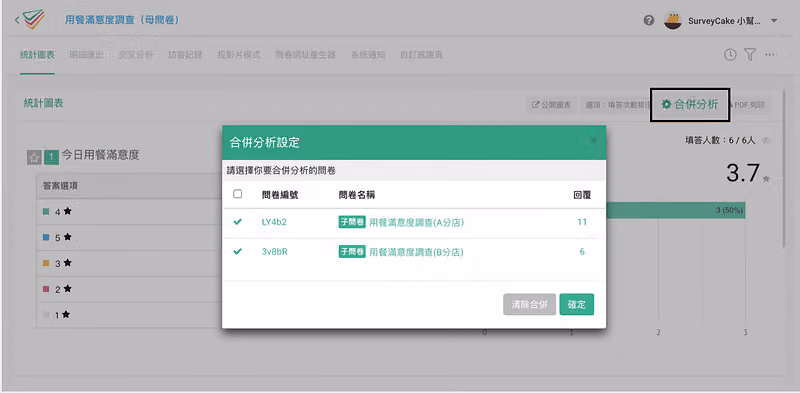Screen dimensions: 800x393
Task: Click the question number 1 badge
Action: click(52, 158)
